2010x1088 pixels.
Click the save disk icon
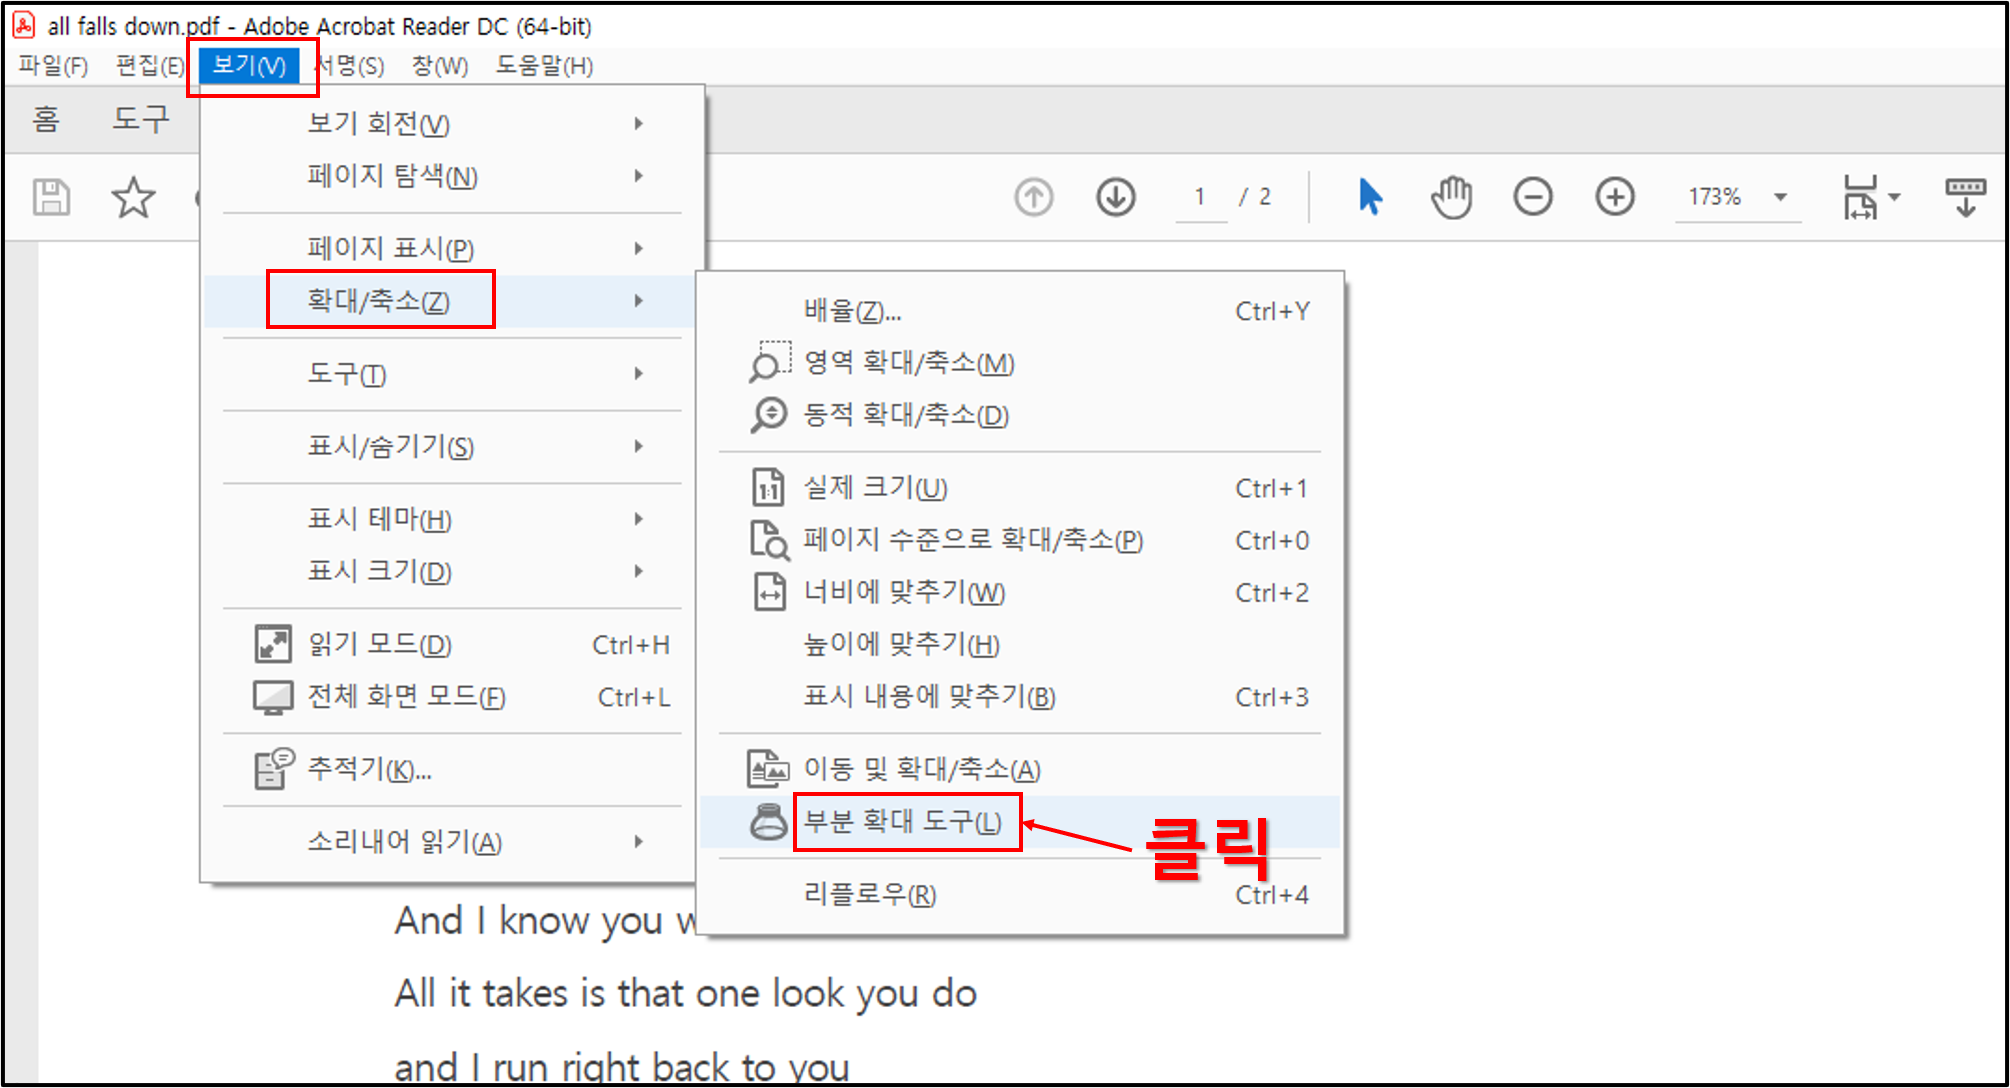pos(51,197)
